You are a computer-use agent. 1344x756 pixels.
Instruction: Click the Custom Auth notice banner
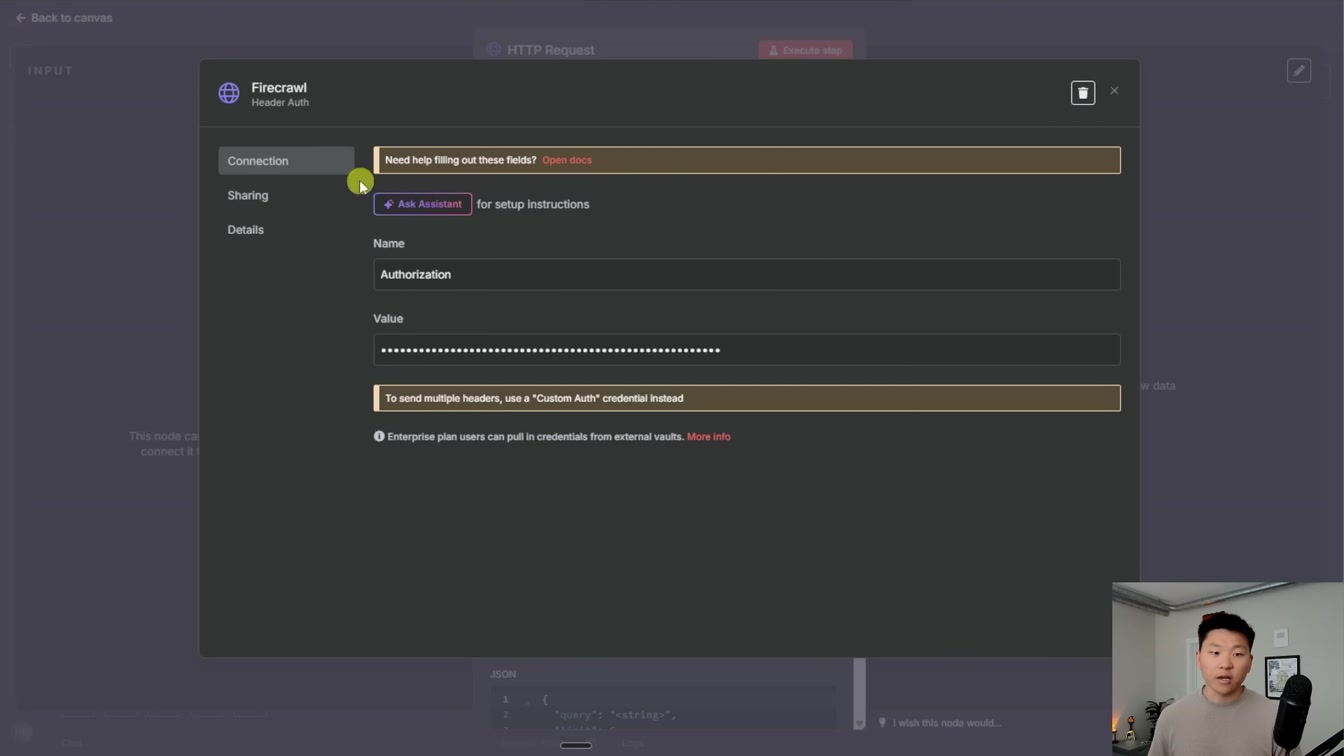point(747,398)
